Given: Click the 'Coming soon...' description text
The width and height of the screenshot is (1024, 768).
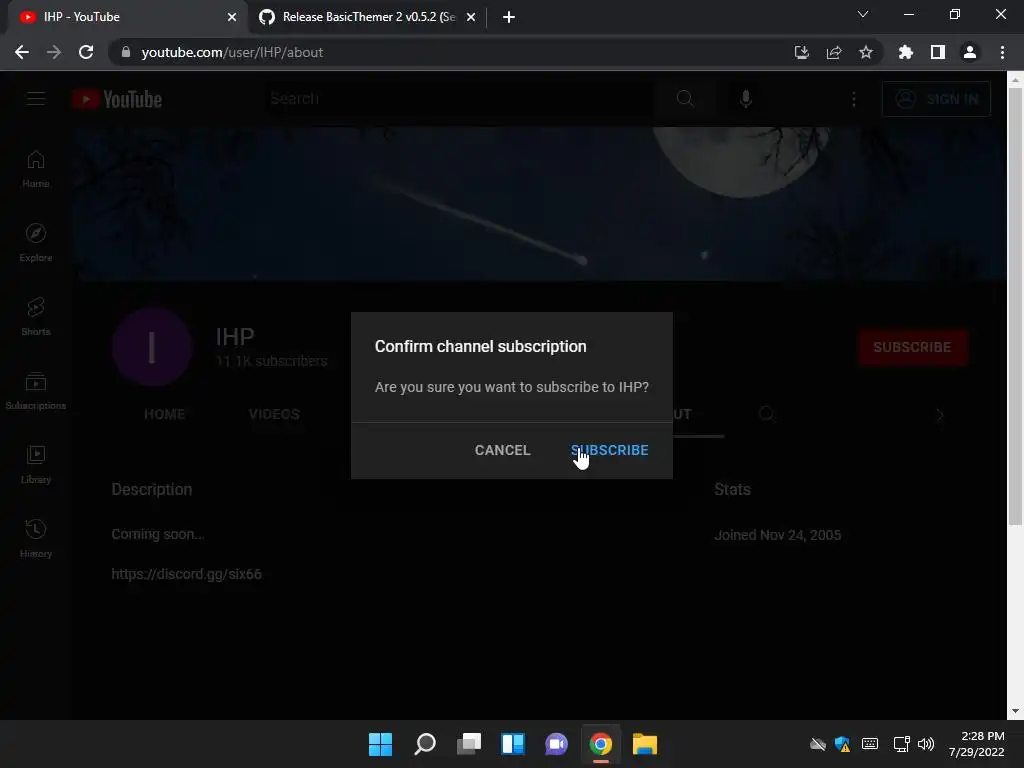Looking at the screenshot, I should (158, 534).
